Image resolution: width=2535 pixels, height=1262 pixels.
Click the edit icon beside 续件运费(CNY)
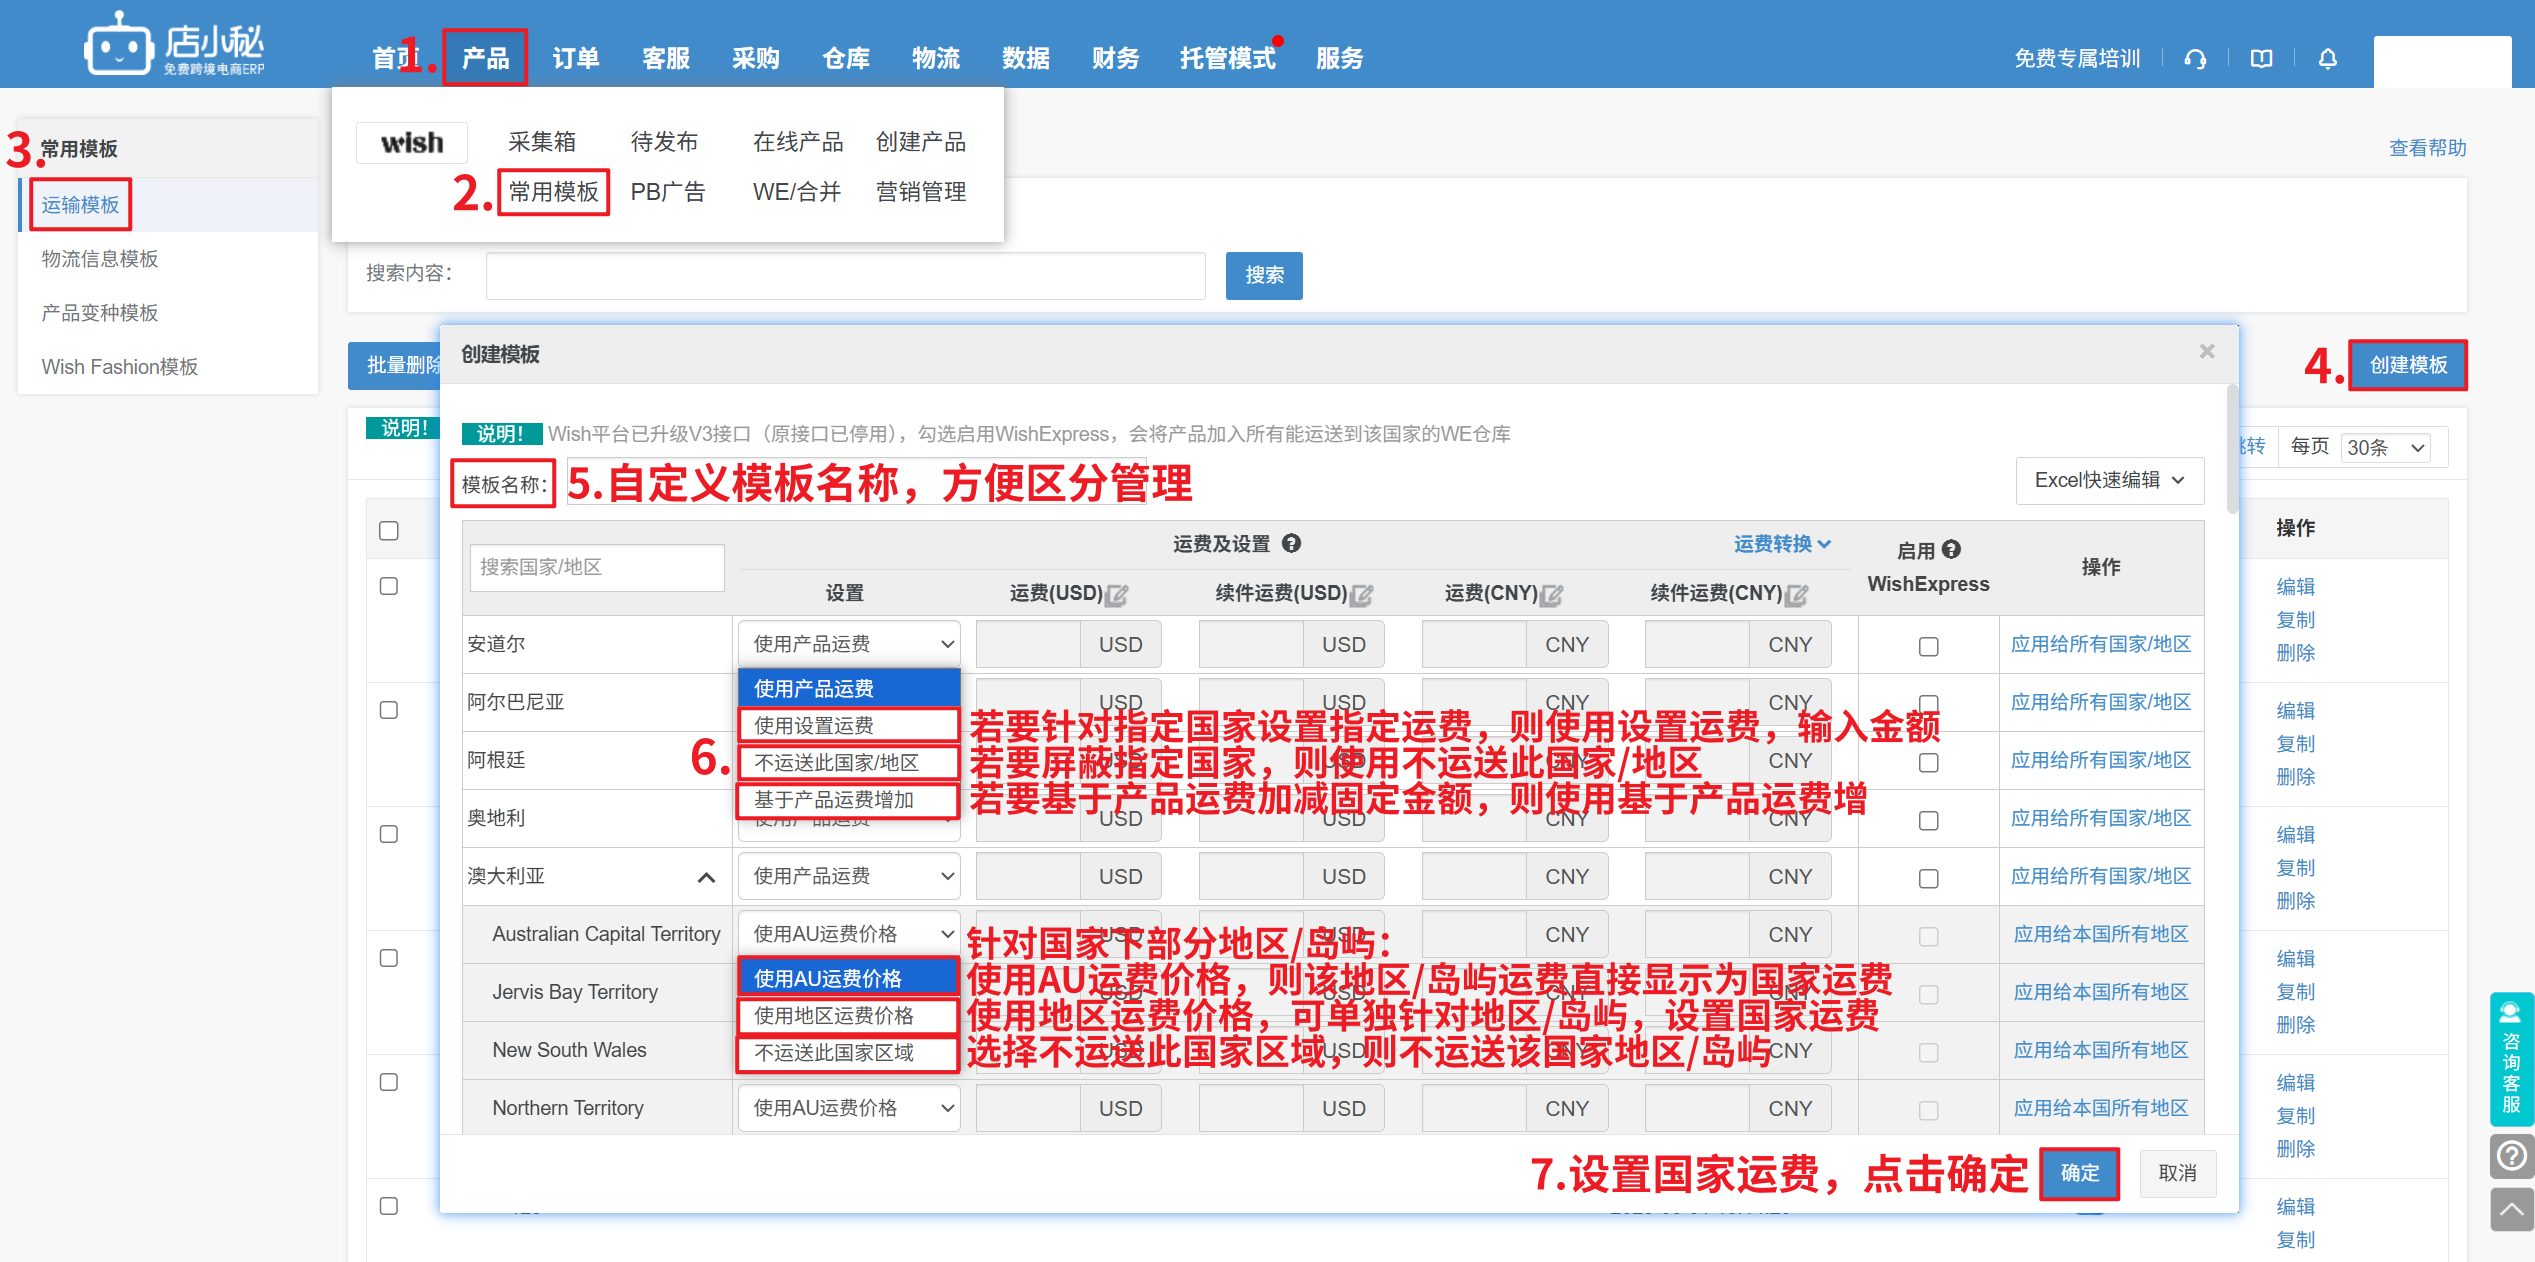tap(1797, 595)
